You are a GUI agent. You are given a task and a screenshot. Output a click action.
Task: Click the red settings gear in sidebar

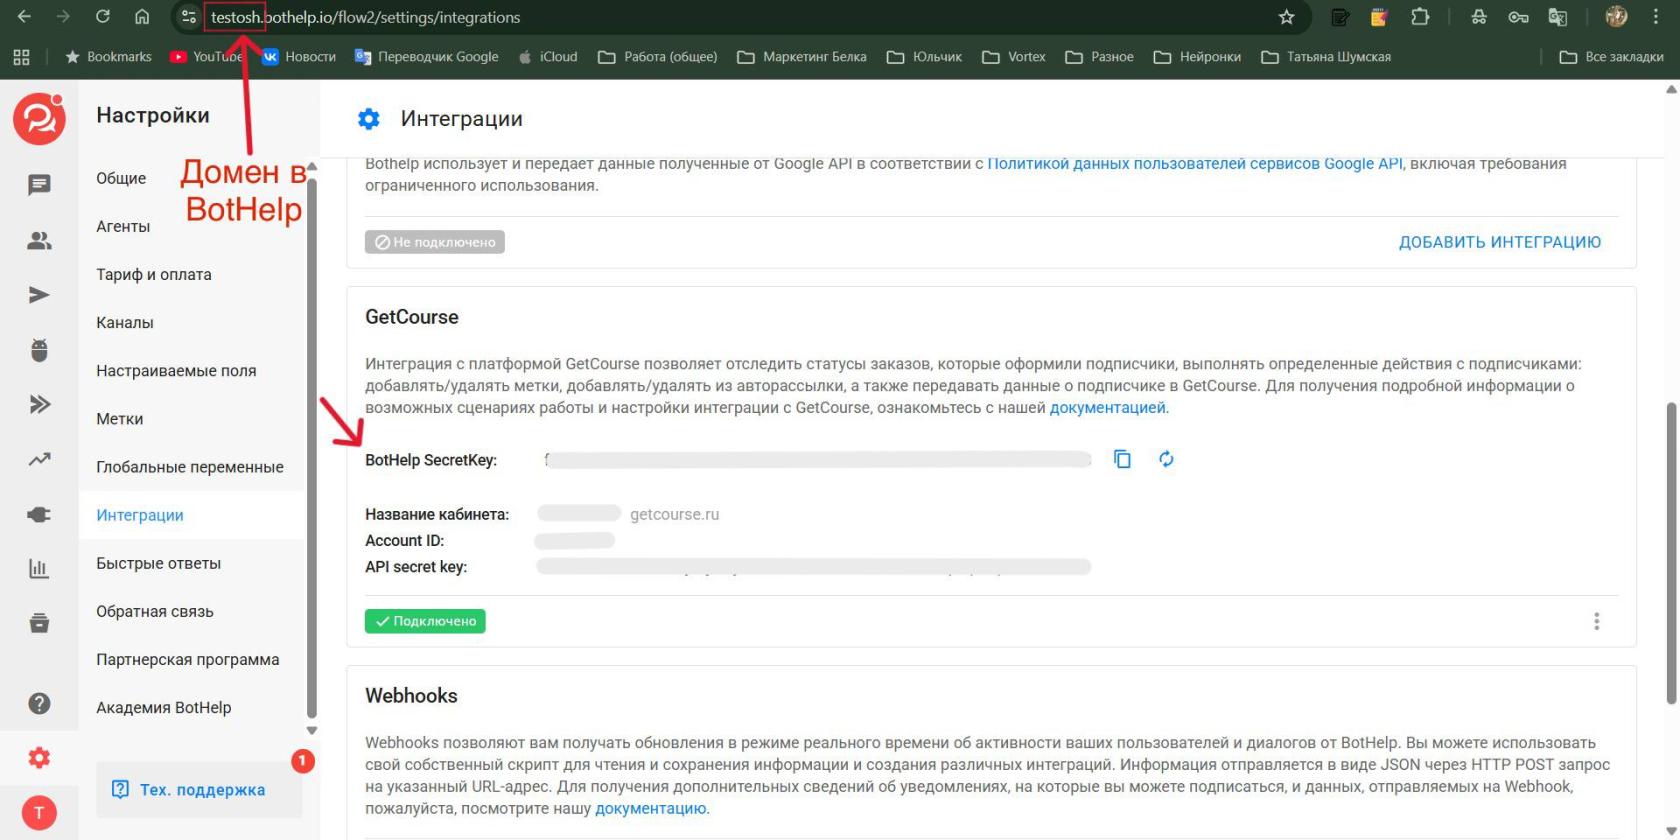[x=39, y=758]
